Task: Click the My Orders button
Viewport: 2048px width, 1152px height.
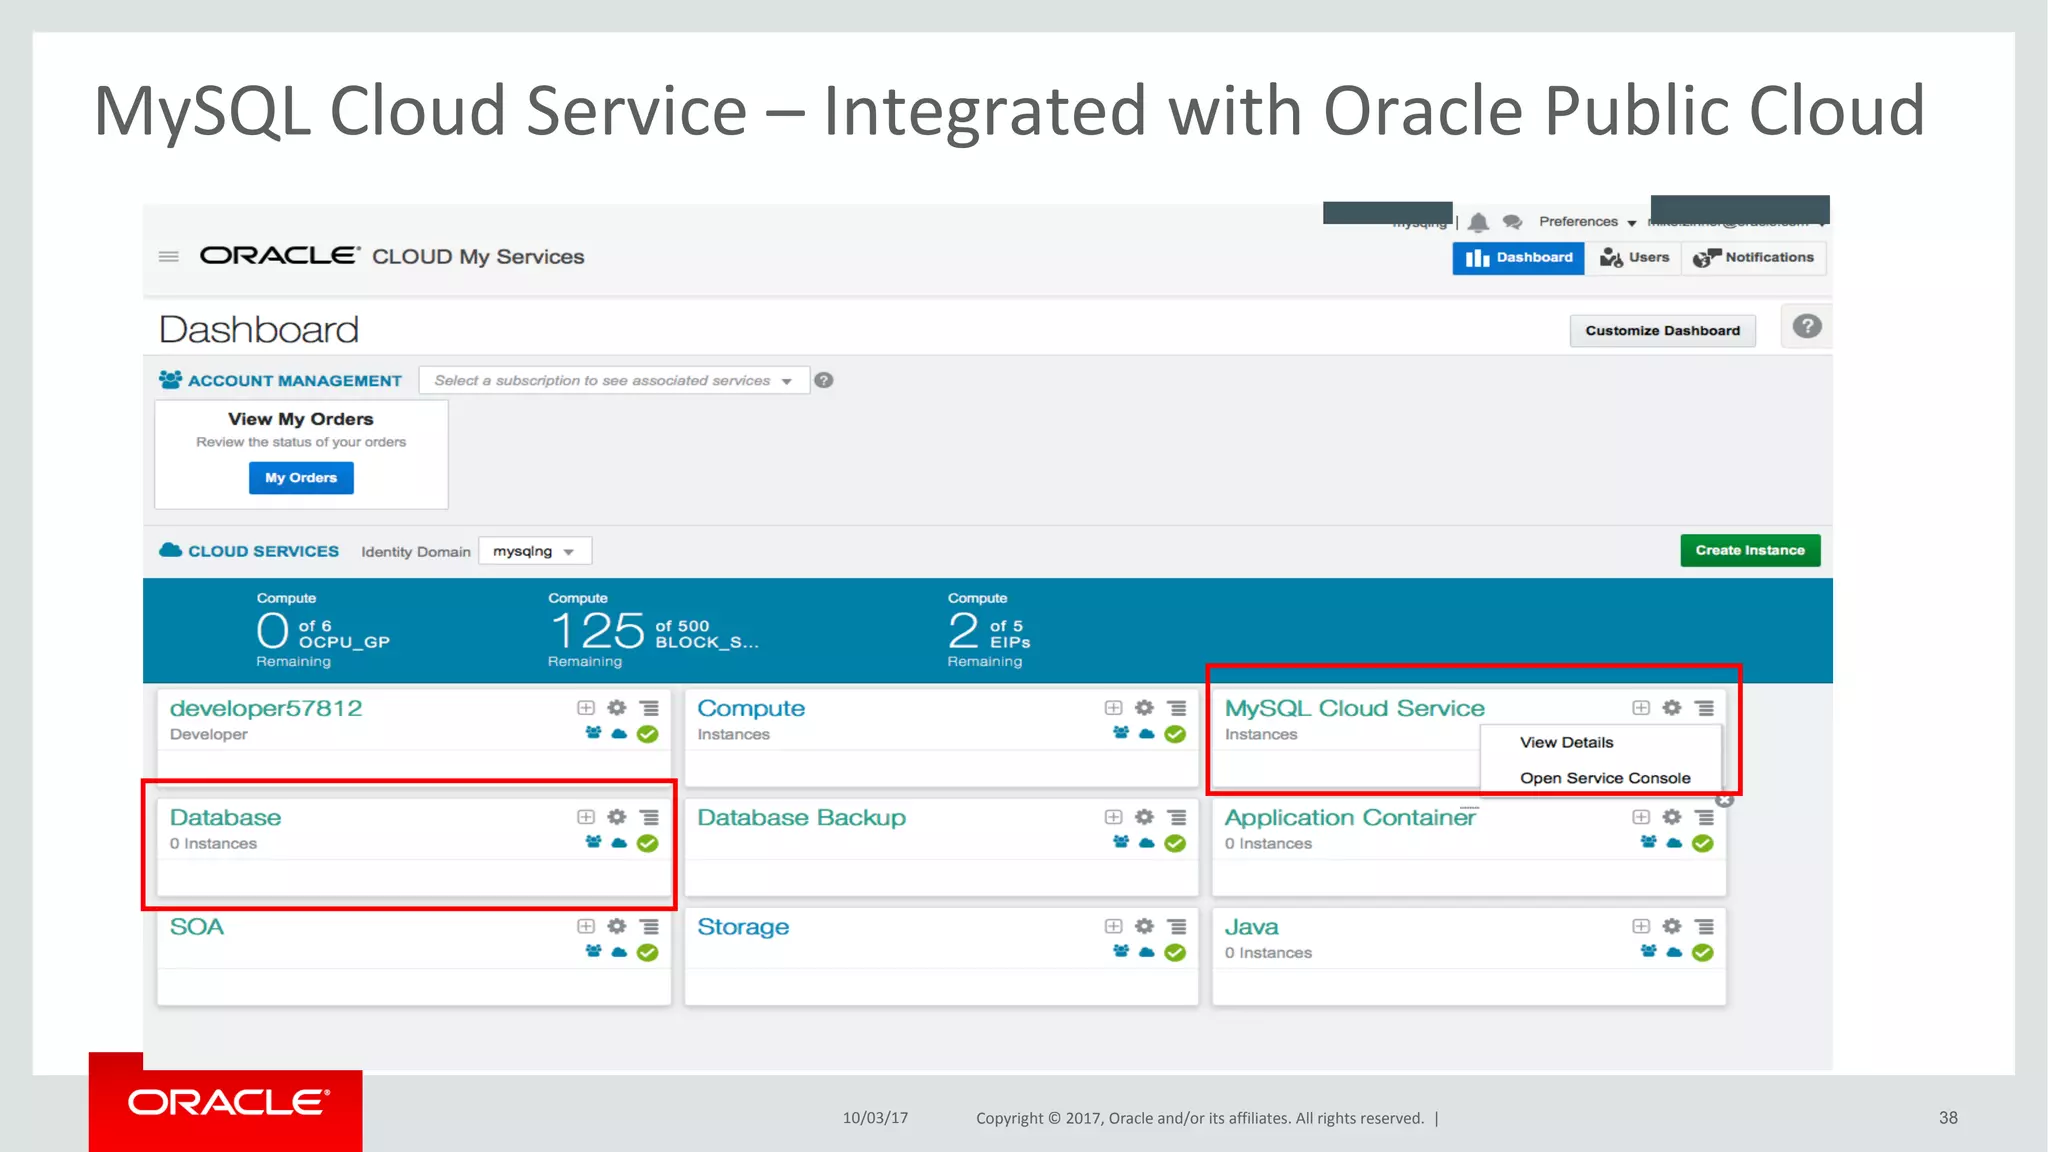Action: coord(301,478)
